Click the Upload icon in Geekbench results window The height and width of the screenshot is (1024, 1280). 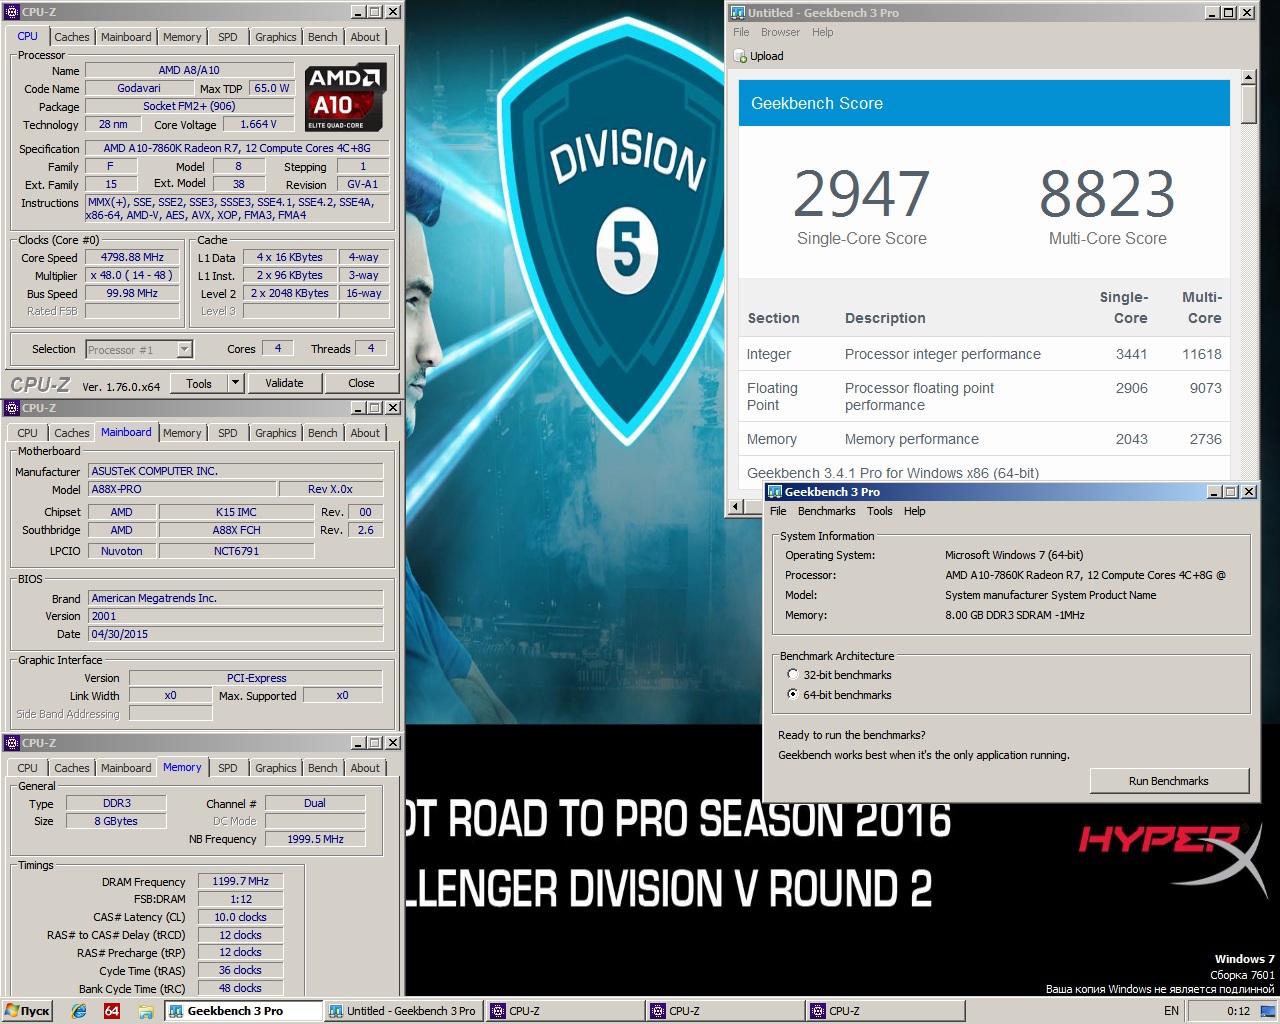[741, 56]
